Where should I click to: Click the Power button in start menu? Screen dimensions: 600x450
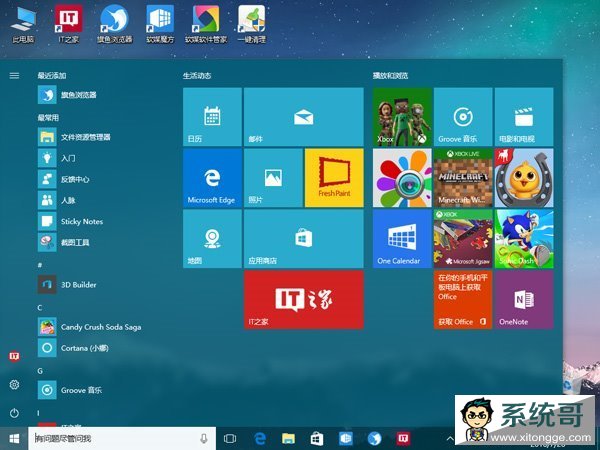tap(14, 413)
